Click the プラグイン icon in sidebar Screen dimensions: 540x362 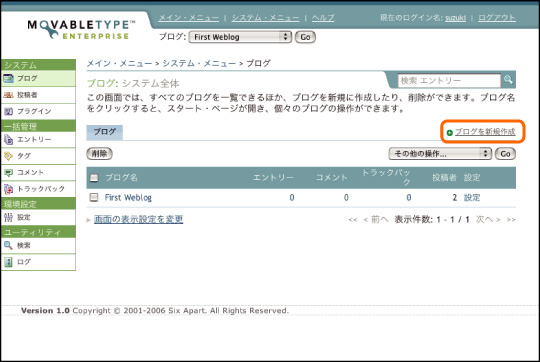click(8, 111)
